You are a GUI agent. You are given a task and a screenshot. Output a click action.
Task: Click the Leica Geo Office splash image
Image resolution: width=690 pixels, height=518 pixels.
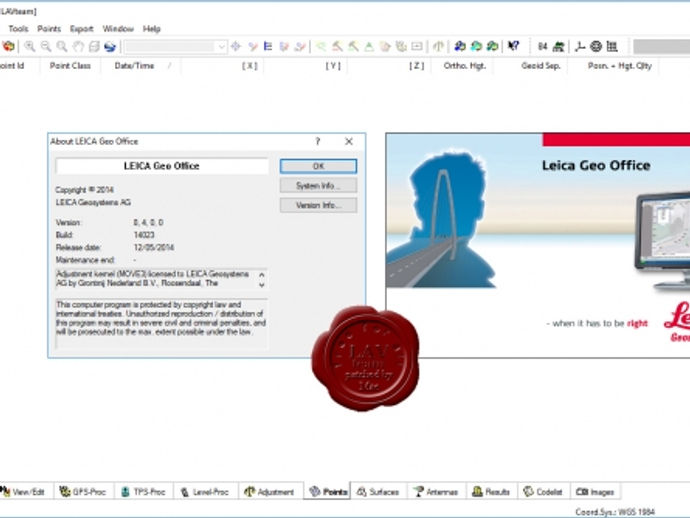click(538, 245)
